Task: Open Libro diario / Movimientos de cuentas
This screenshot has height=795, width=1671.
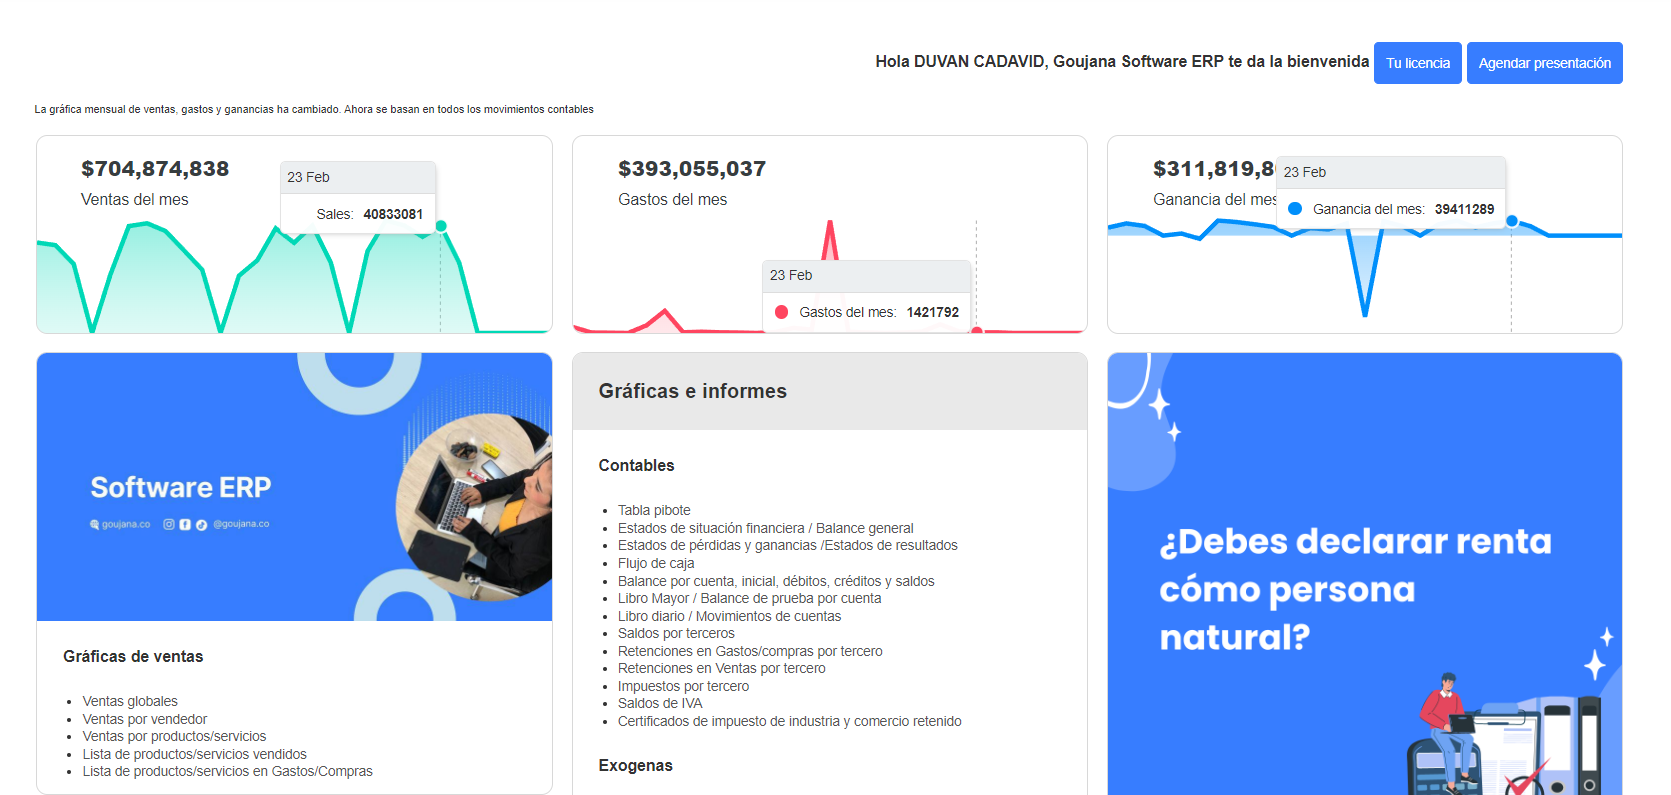Action: (729, 616)
